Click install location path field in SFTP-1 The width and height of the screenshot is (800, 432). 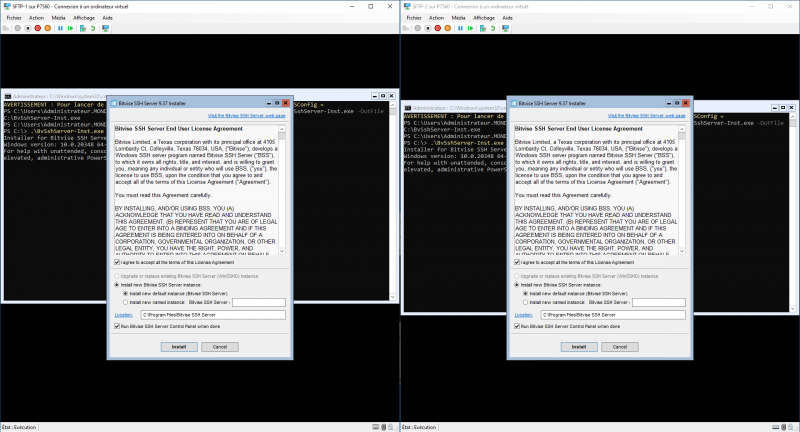[213, 315]
